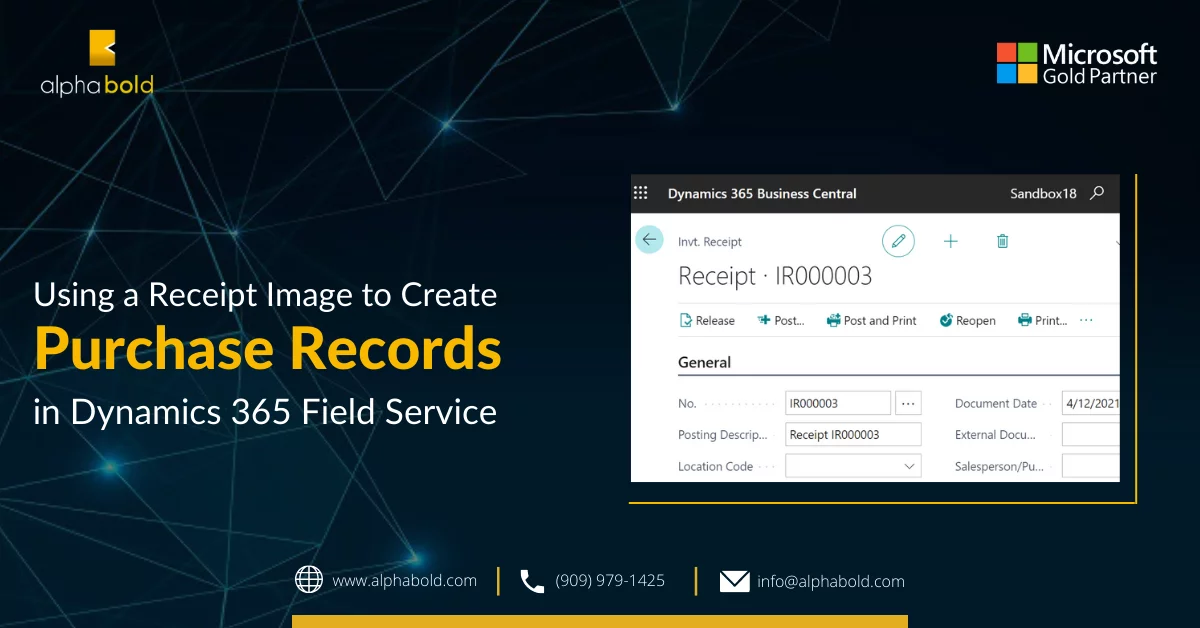
Task: Click the External Document No. field
Action: tap(1091, 434)
